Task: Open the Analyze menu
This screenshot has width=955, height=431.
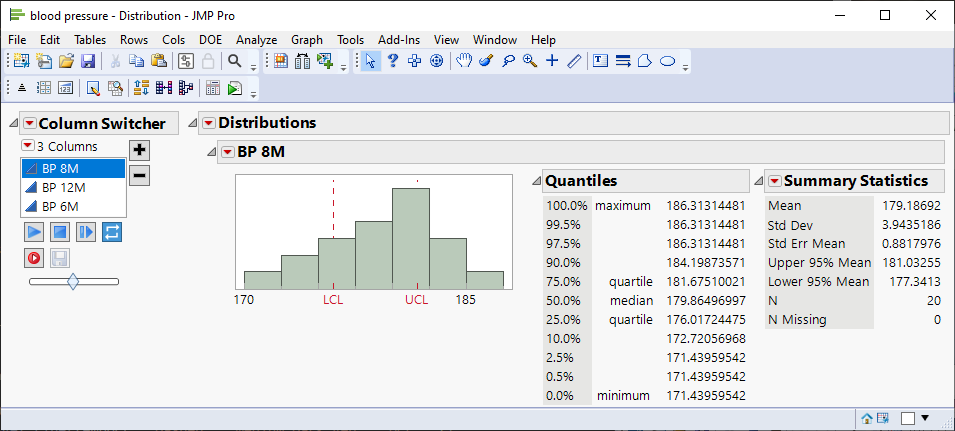Action: coord(256,40)
